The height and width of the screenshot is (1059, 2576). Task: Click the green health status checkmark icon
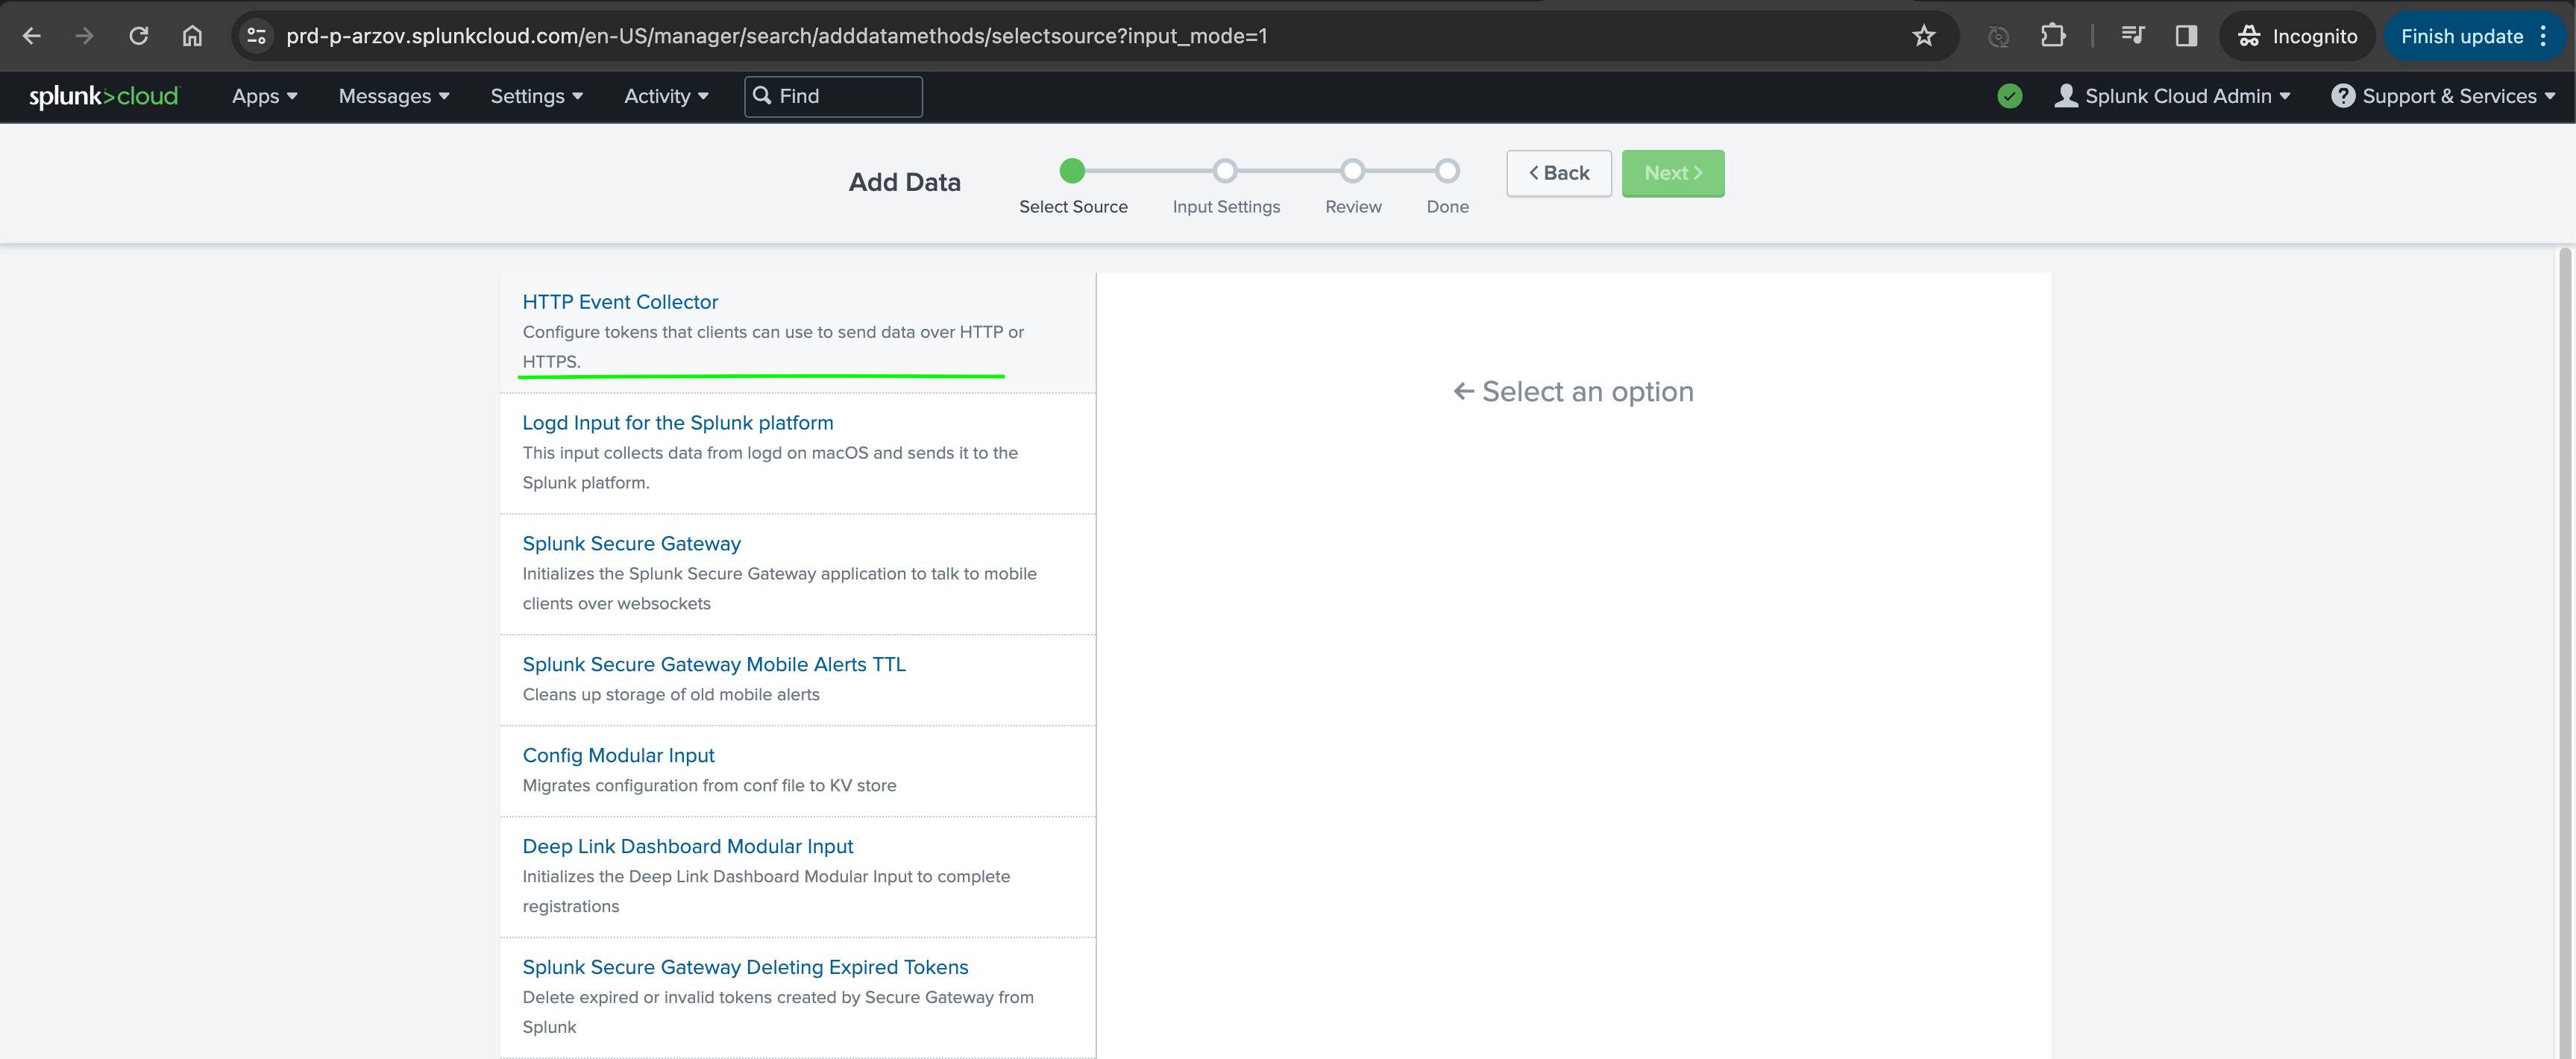tap(2009, 96)
